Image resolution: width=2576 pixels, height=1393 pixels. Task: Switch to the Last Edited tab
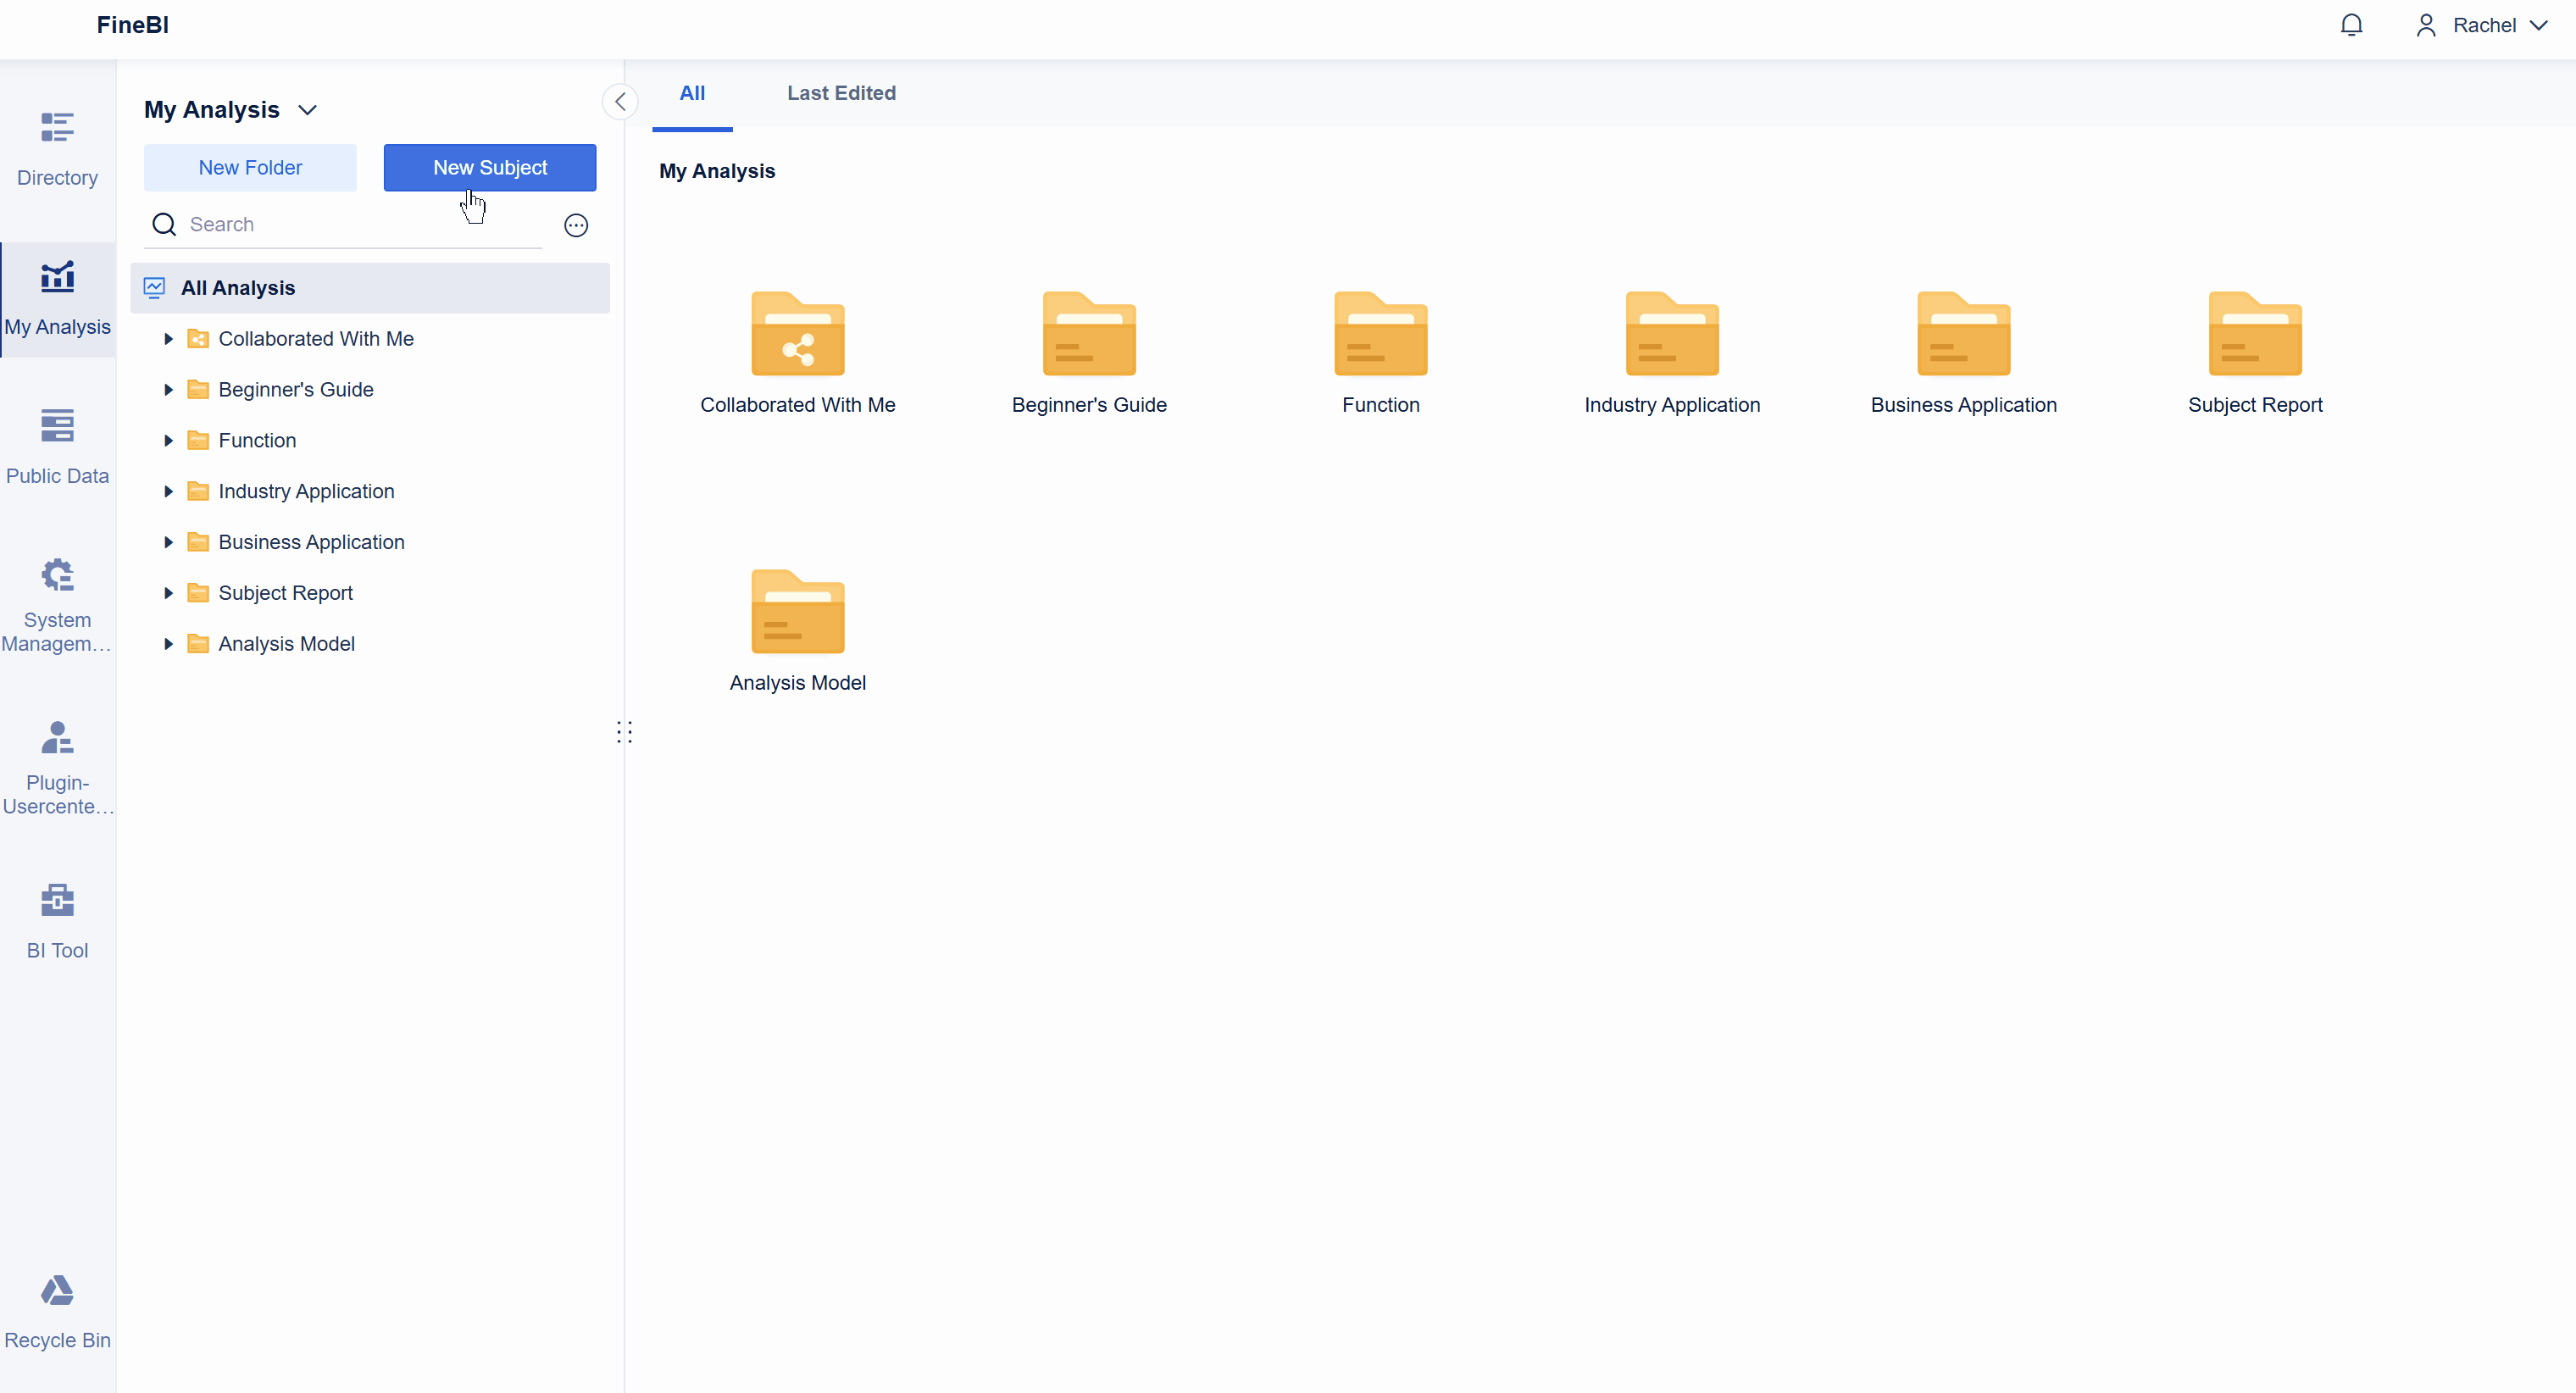(841, 93)
